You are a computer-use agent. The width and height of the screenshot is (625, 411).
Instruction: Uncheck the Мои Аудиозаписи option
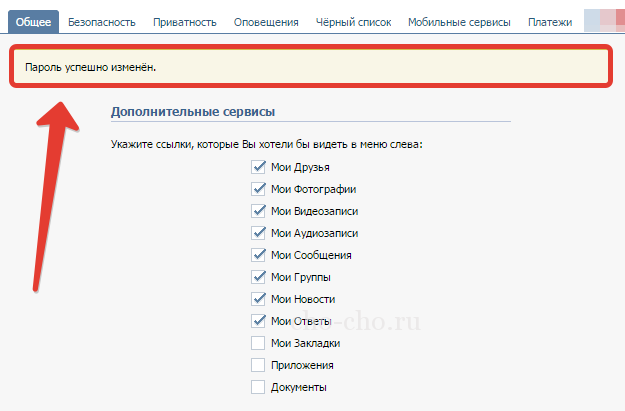pyautogui.click(x=258, y=233)
